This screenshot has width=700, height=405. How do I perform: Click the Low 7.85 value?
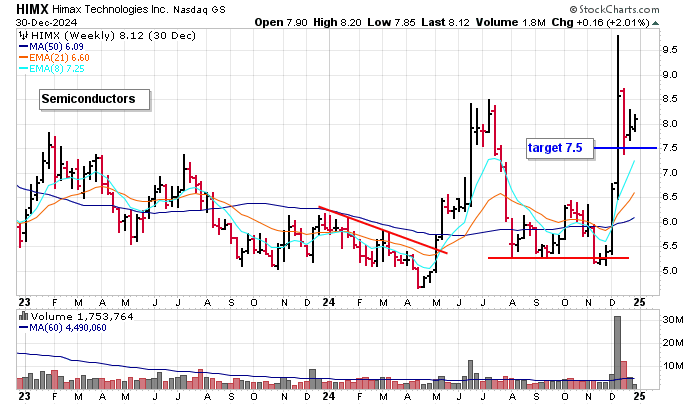391,22
